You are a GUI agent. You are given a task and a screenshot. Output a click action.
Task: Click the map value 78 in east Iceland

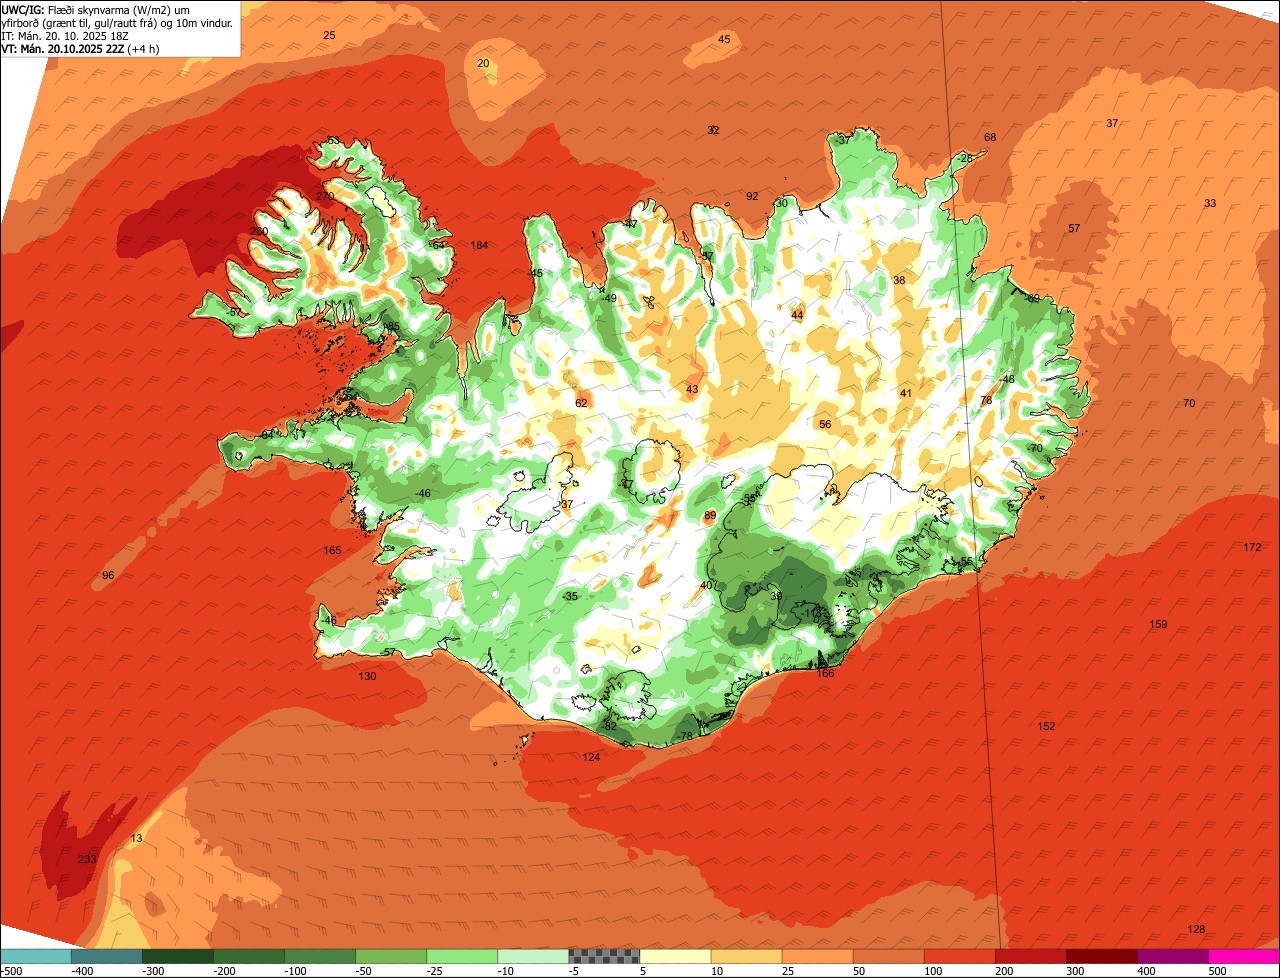pos(986,401)
